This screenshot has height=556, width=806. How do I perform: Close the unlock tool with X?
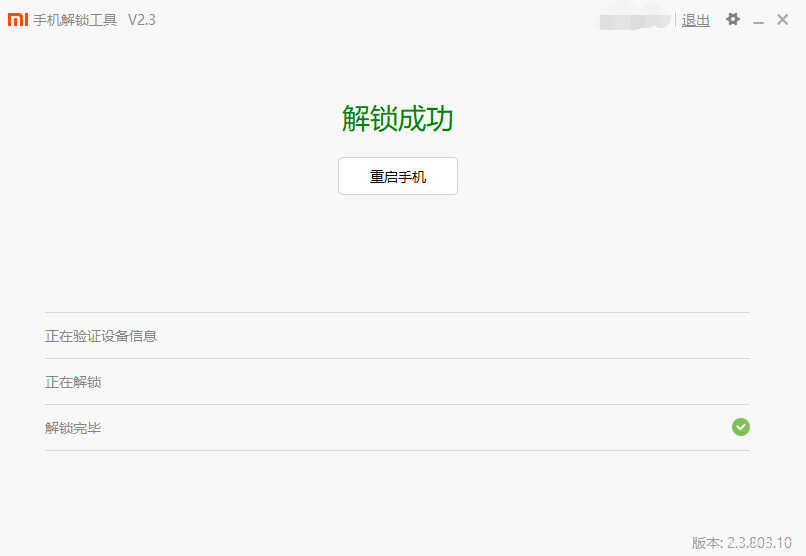pos(782,20)
